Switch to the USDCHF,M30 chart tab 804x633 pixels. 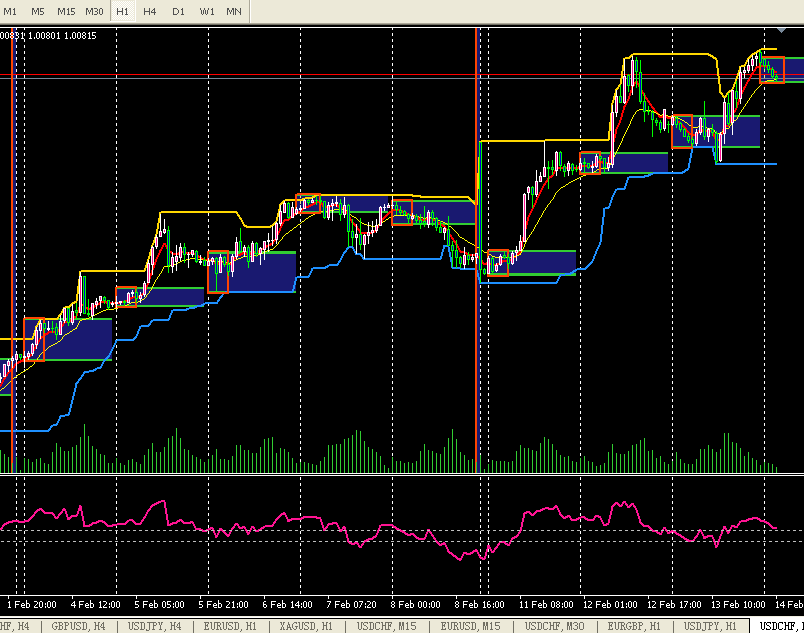coord(554,626)
